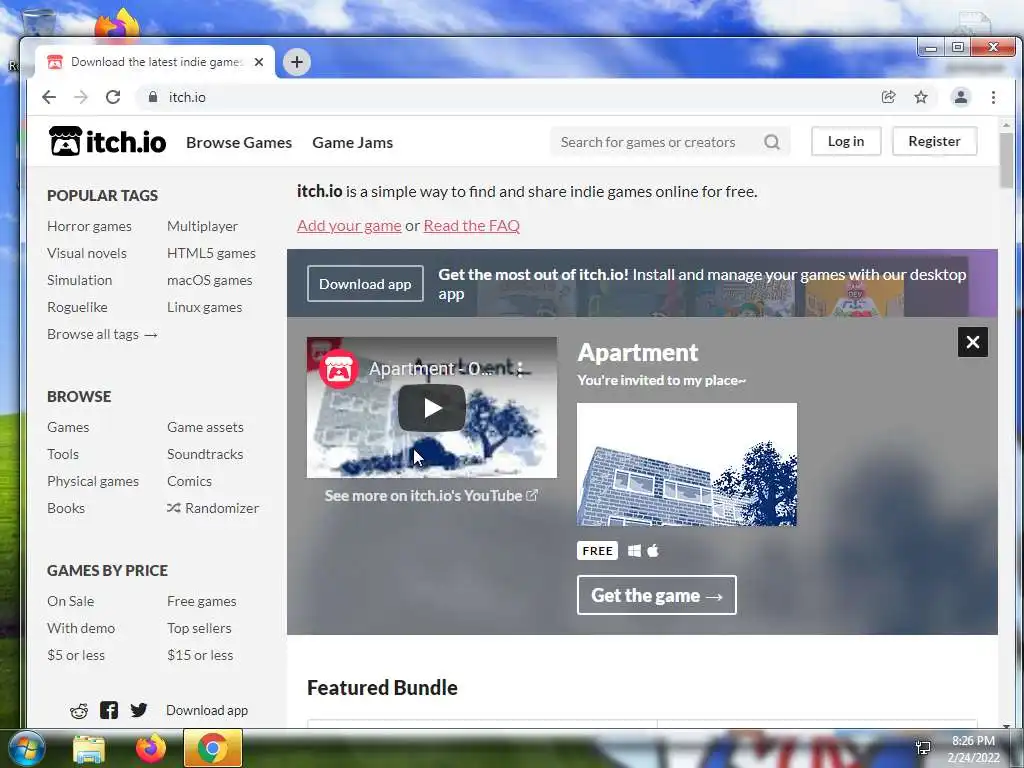Select the Linux games tag
The height and width of the screenshot is (768, 1024).
pos(204,307)
